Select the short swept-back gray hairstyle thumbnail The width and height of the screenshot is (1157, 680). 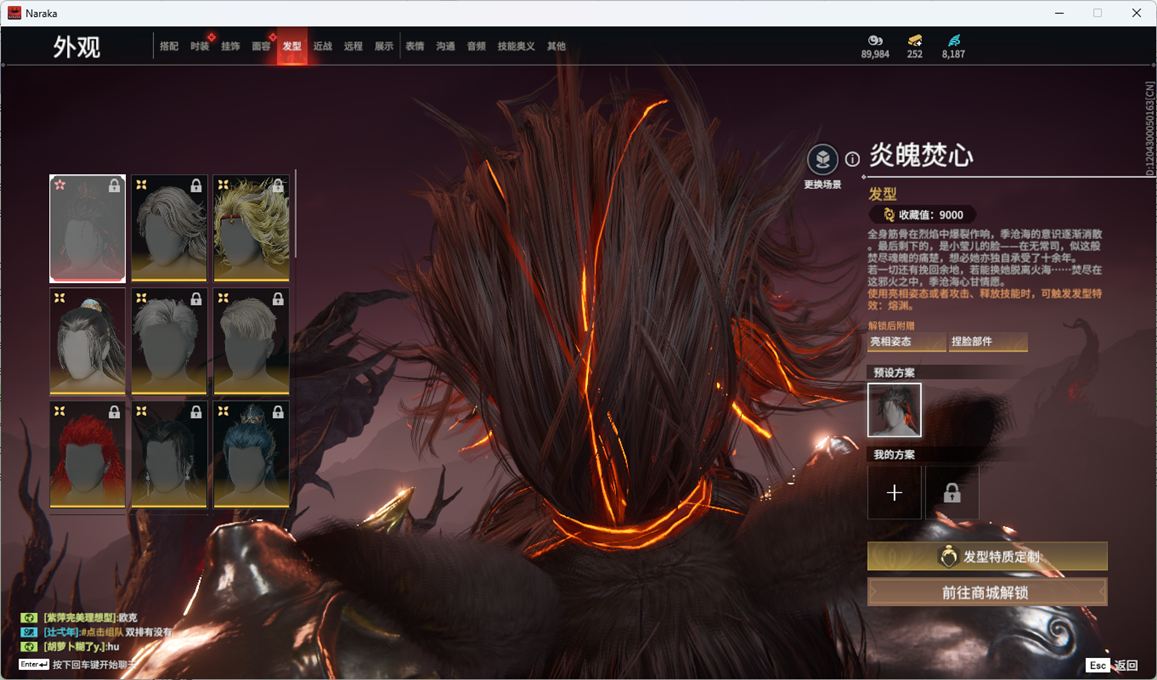(x=169, y=341)
